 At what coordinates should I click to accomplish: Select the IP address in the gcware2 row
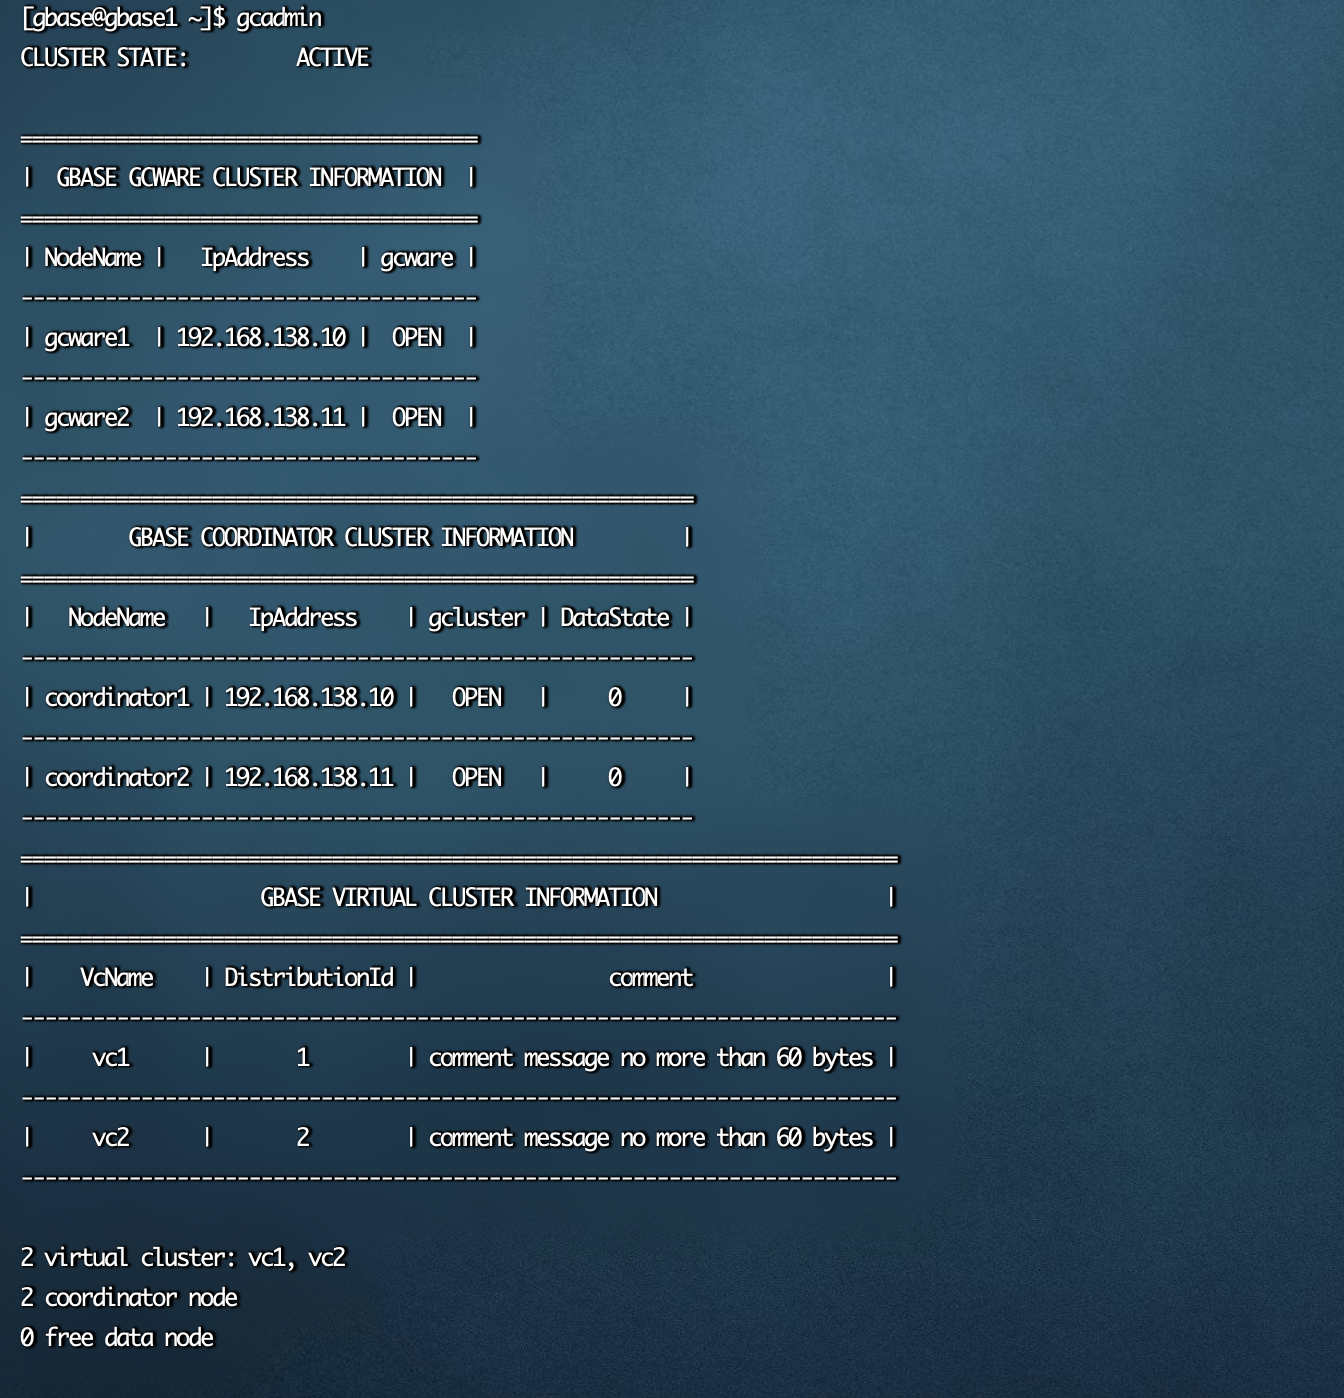pyautogui.click(x=261, y=418)
